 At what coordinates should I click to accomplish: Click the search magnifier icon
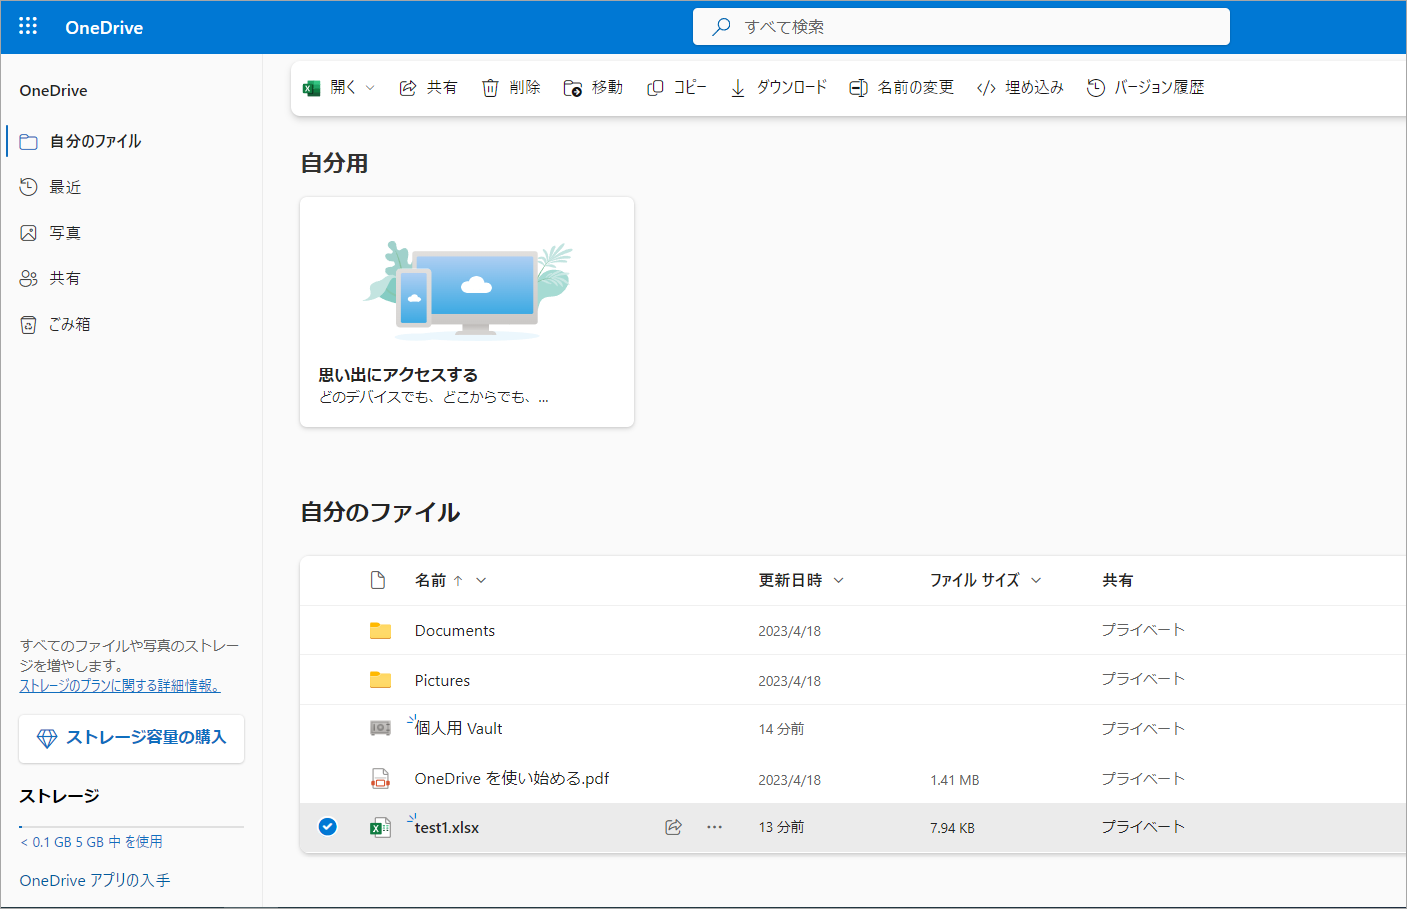tap(721, 27)
